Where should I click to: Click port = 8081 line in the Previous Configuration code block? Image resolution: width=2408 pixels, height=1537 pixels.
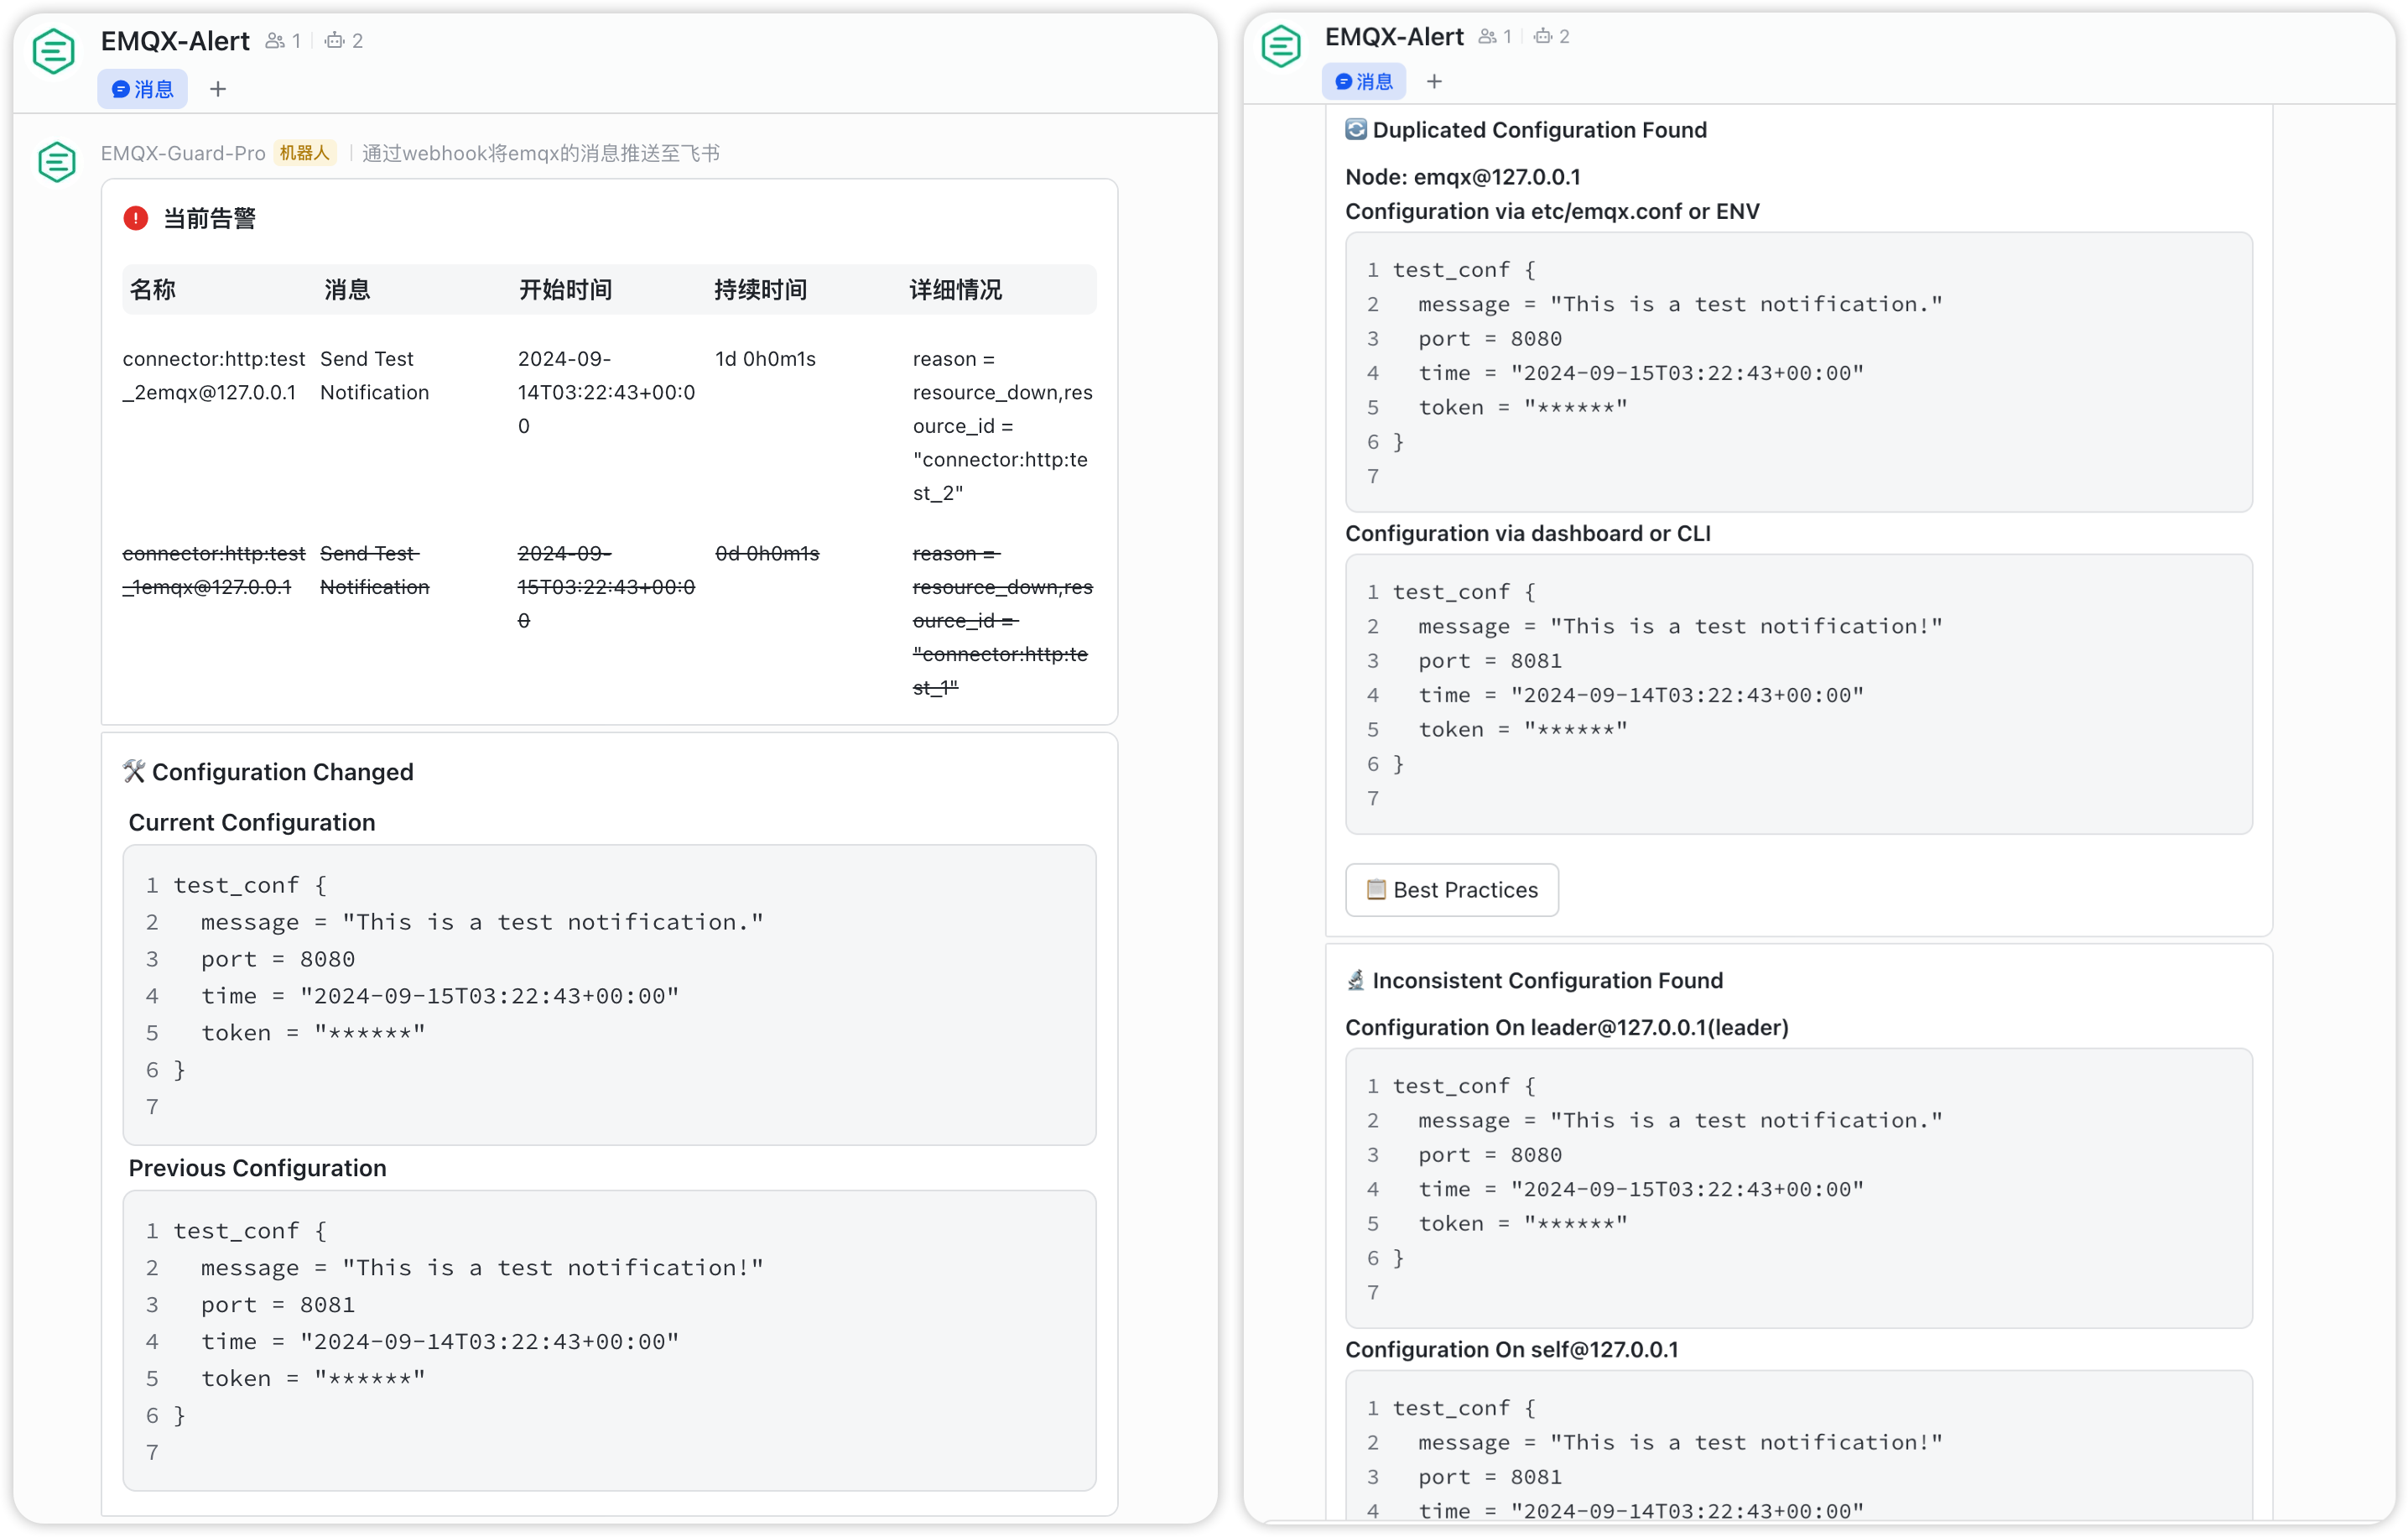278,1304
